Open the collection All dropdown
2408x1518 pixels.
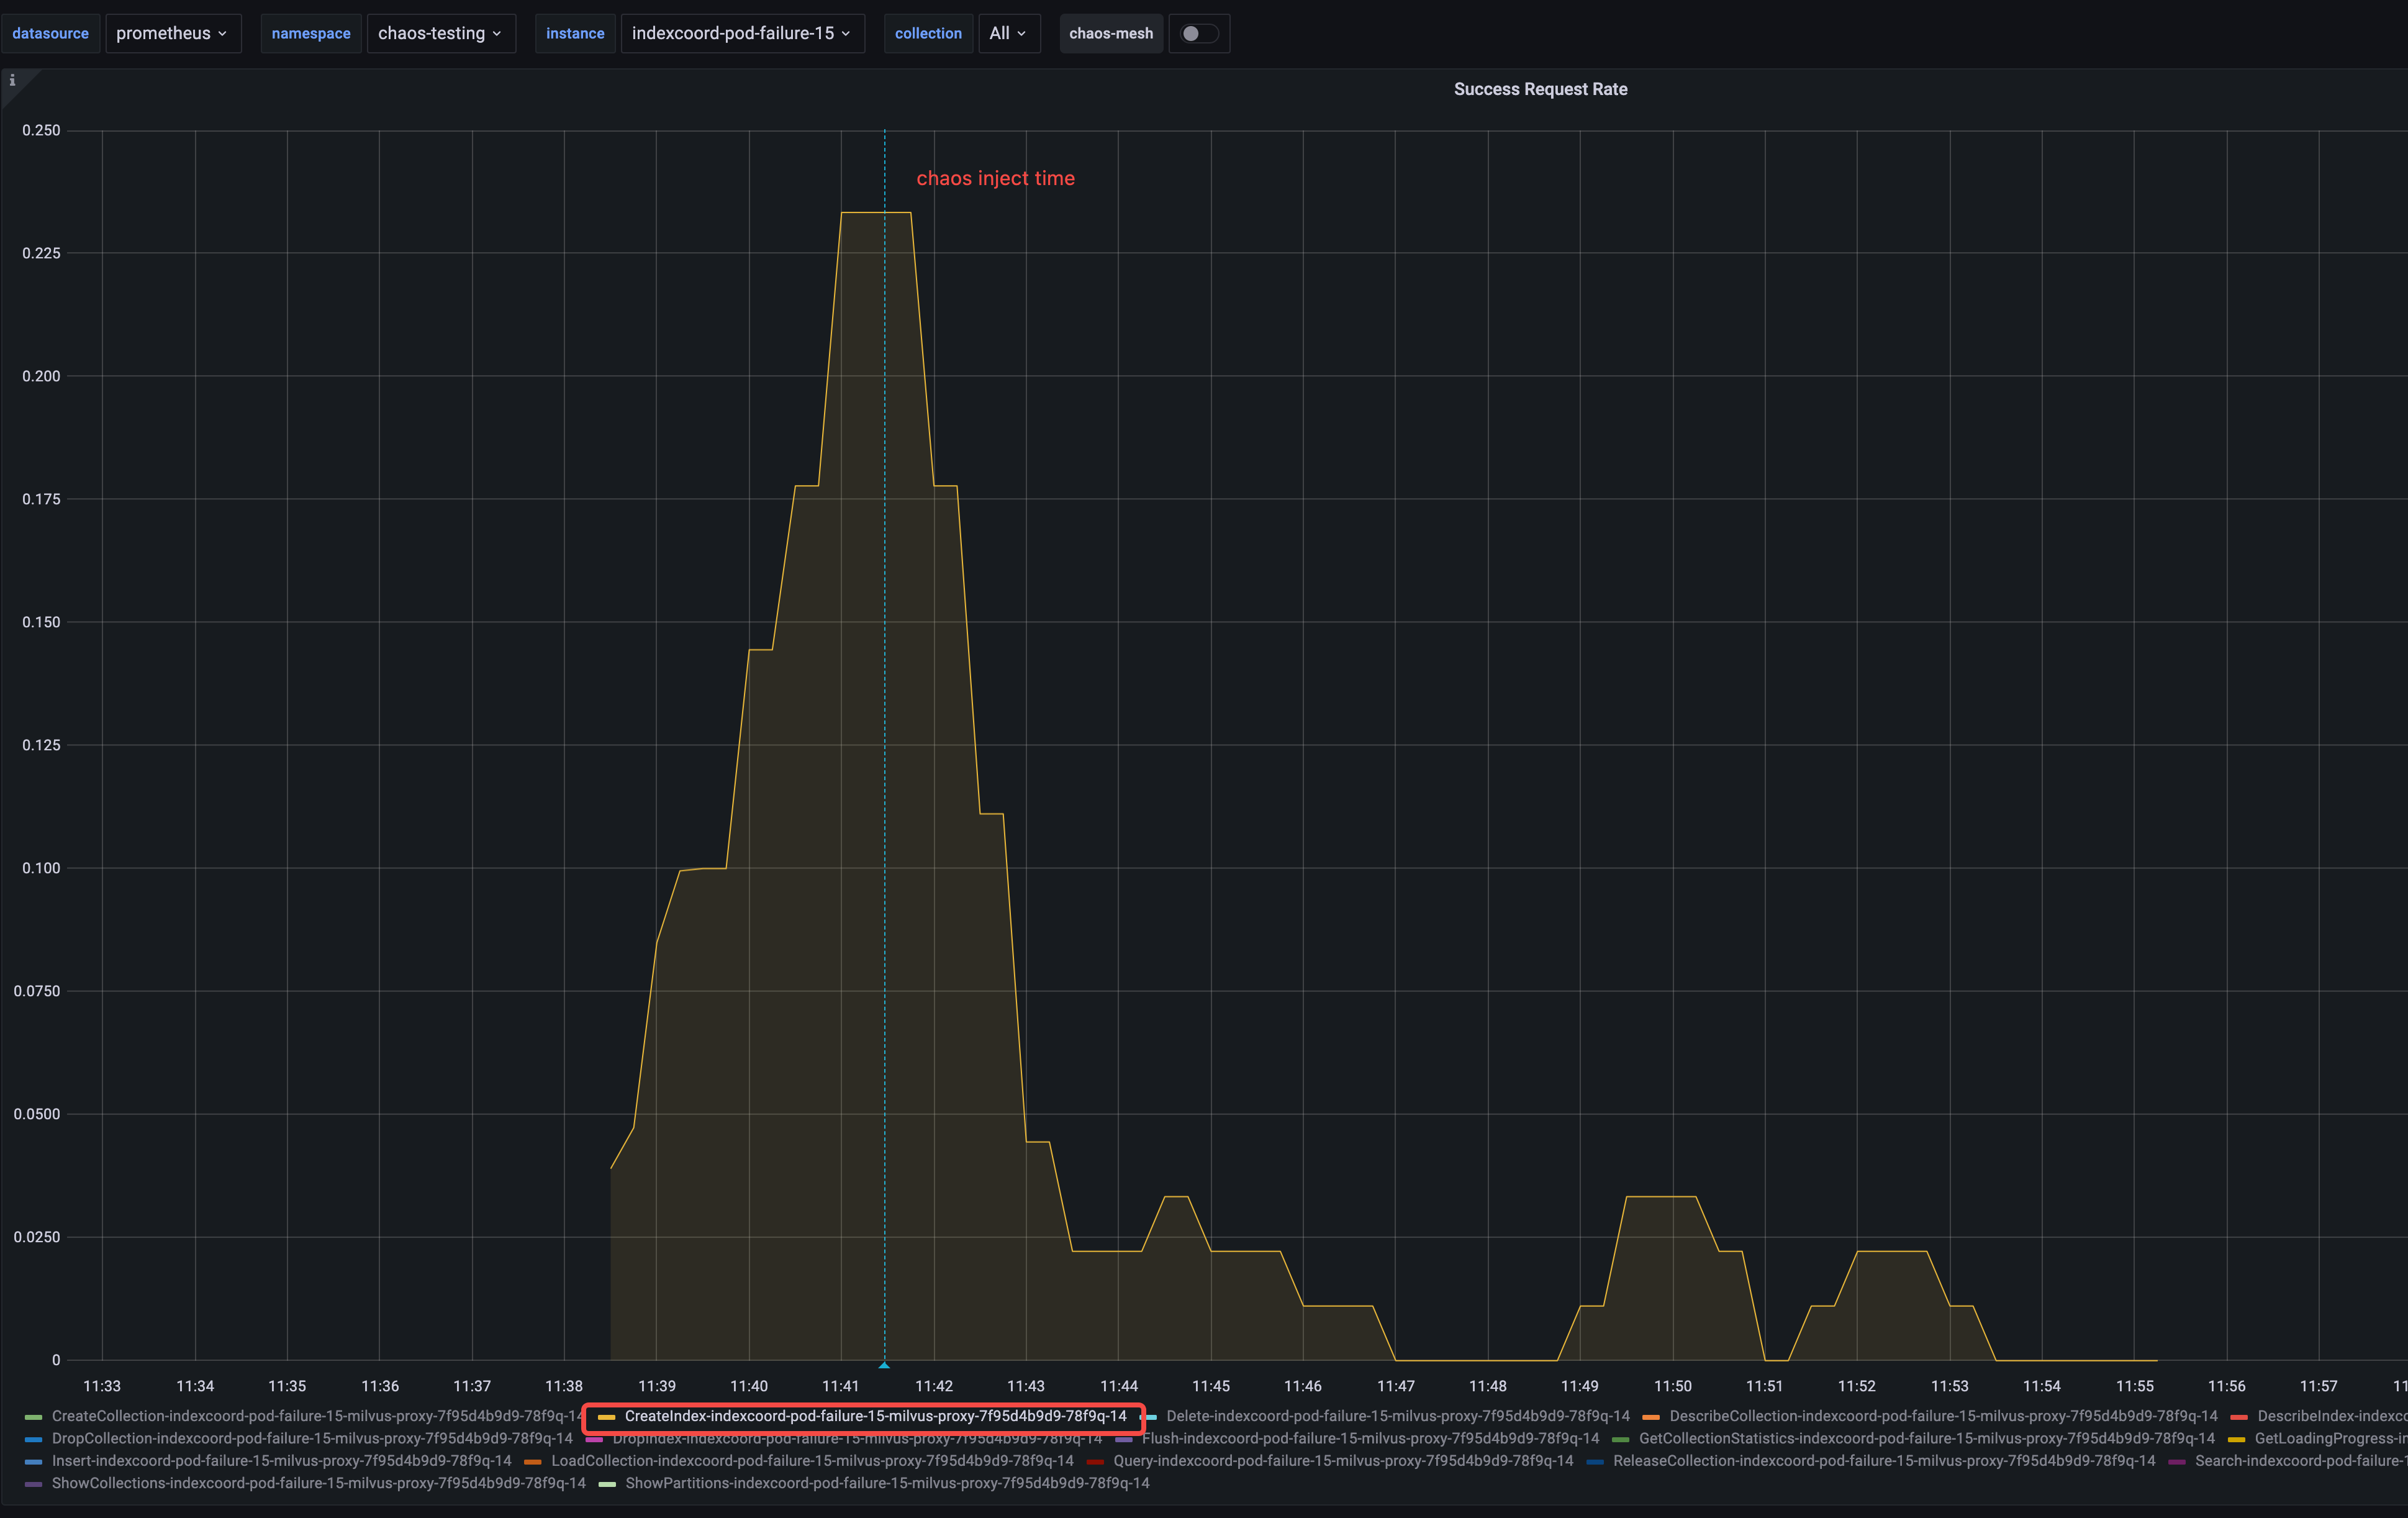[1007, 33]
